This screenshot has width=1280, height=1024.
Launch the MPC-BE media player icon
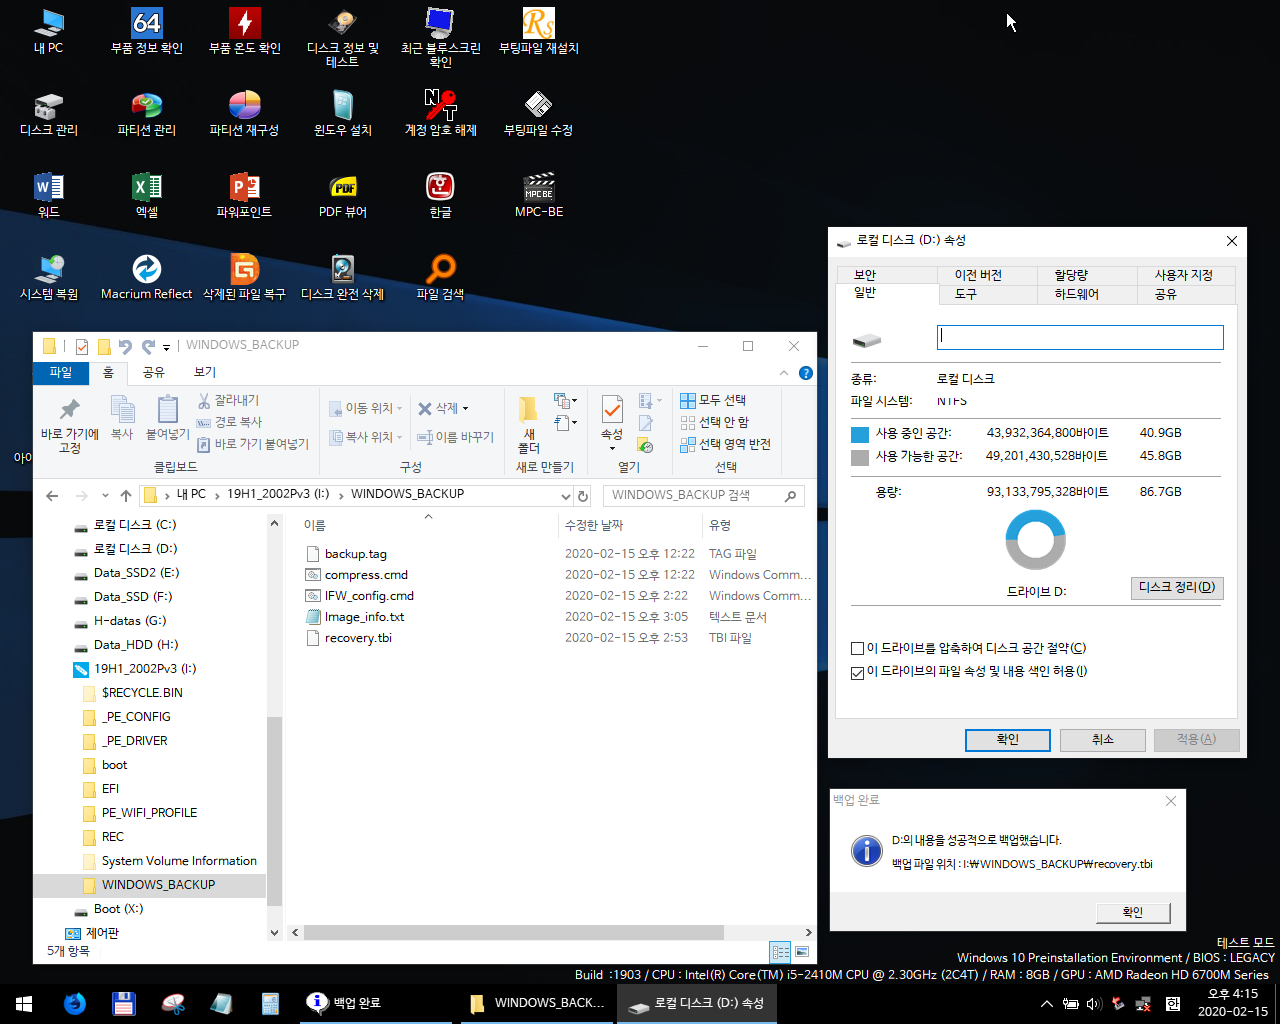click(x=539, y=196)
